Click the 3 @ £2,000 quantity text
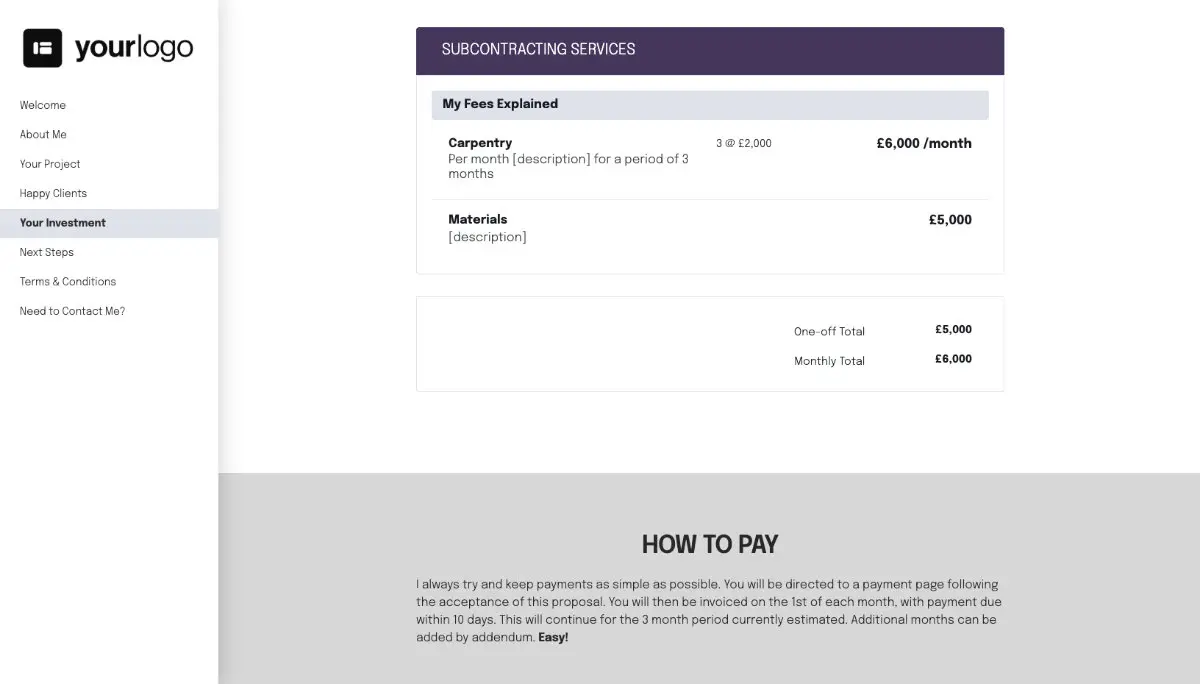This screenshot has height=684, width=1200. (742, 143)
